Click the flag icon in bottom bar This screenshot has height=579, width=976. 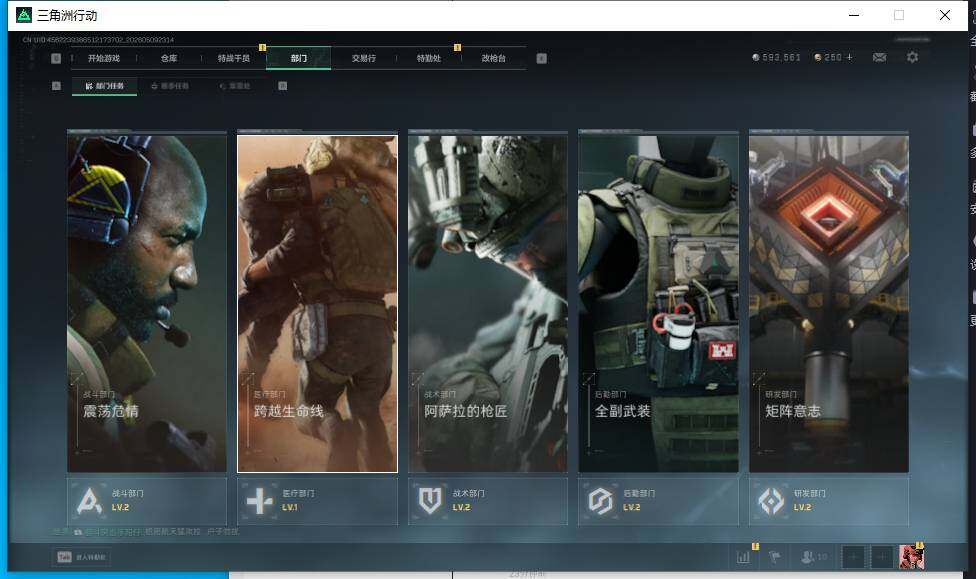coord(774,557)
